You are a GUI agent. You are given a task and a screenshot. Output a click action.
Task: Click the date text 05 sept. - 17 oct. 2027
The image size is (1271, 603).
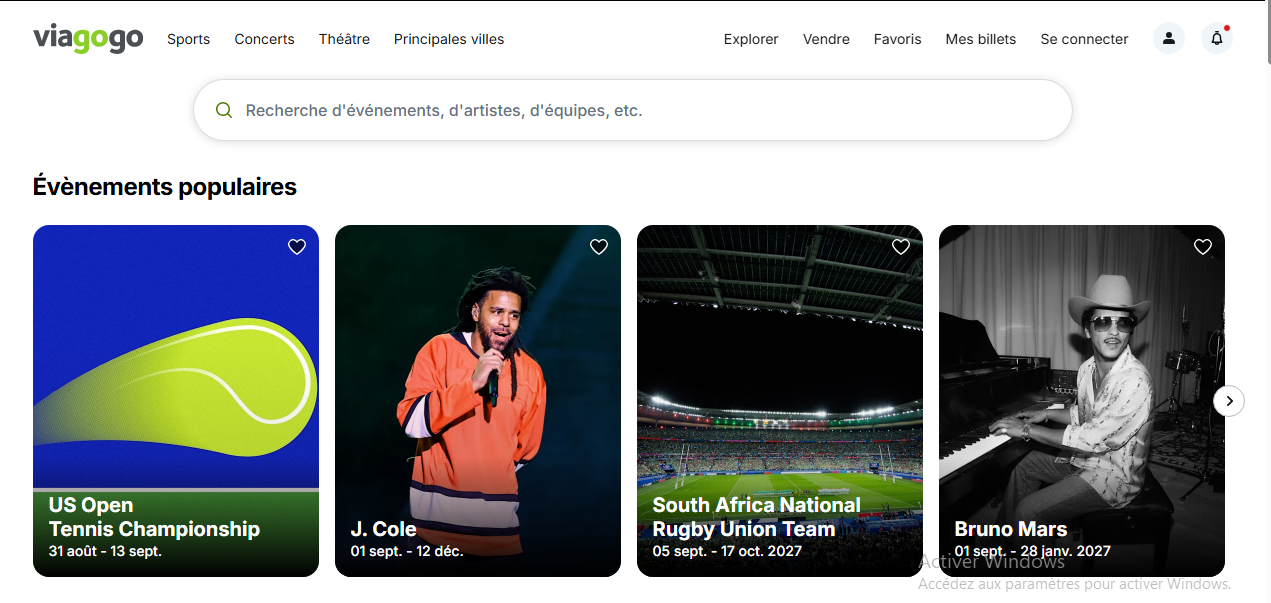pyautogui.click(x=727, y=551)
